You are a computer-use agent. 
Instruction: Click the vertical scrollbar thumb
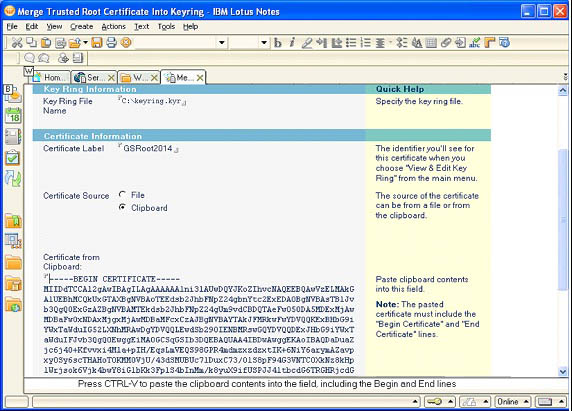pyautogui.click(x=563, y=220)
